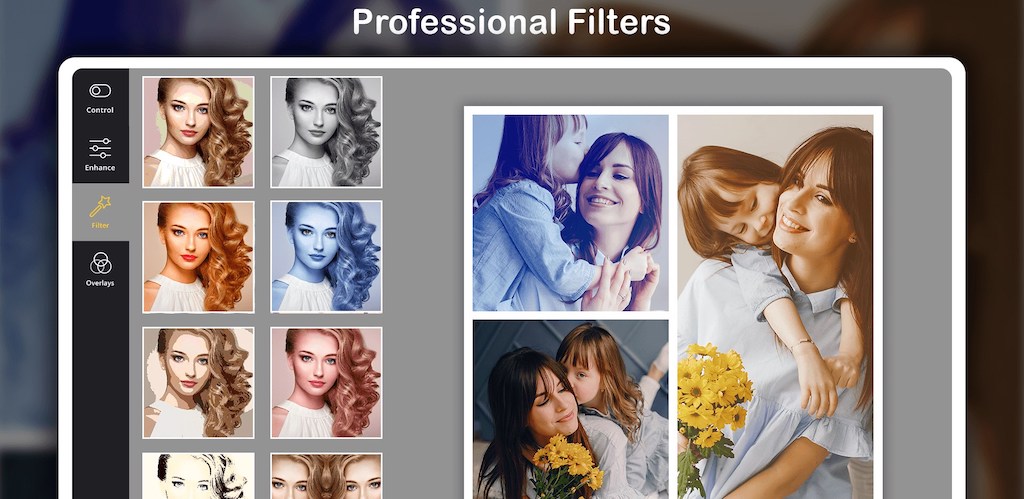Select the cartoon posterized filter thumbnail
Screen dimensions: 1024x499
click(x=198, y=382)
